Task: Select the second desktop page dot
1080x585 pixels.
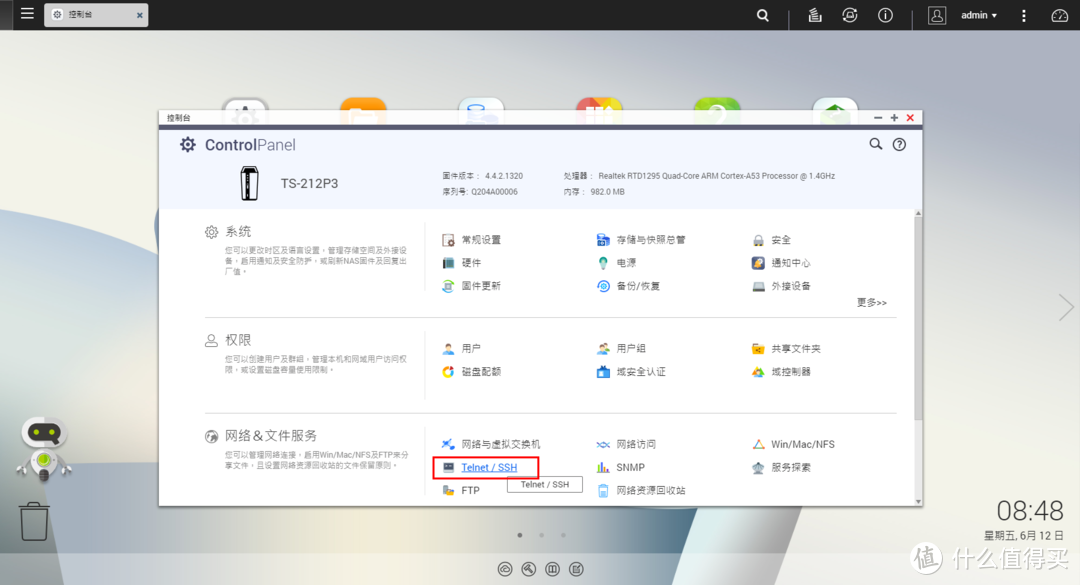Action: 541,535
